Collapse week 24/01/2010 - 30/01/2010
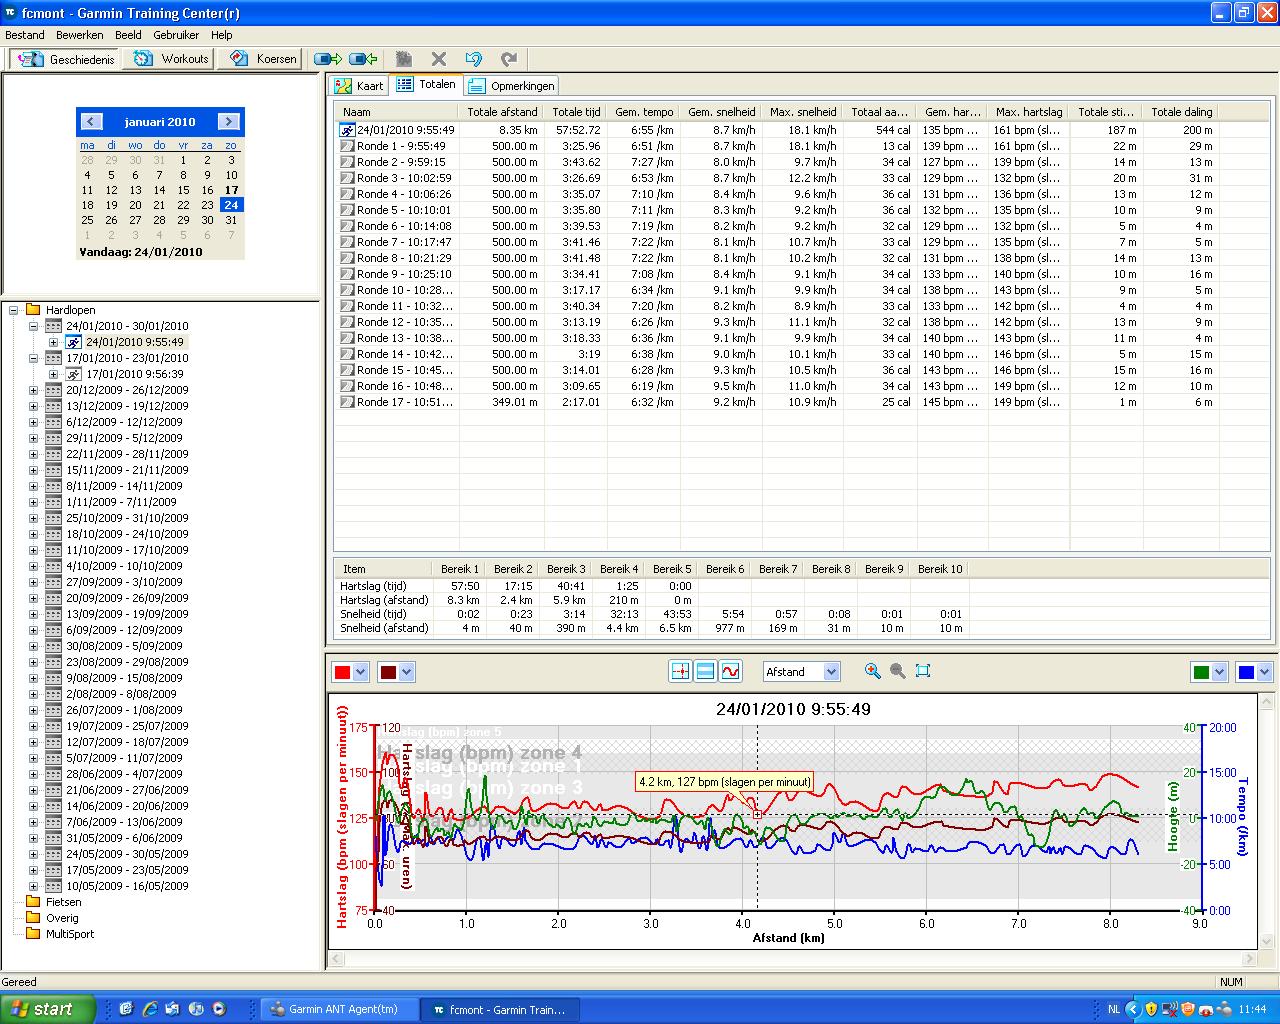Viewport: 1280px width, 1024px height. click(33, 326)
